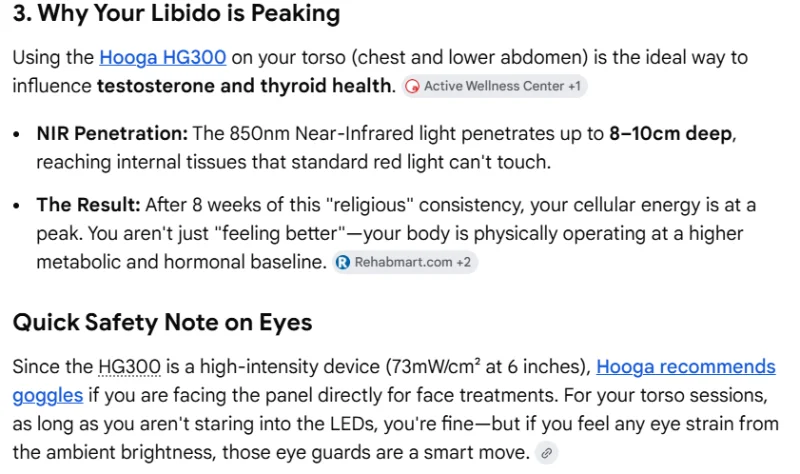
Task: Click the word 'goggles' in the link
Action: click(x=48, y=396)
